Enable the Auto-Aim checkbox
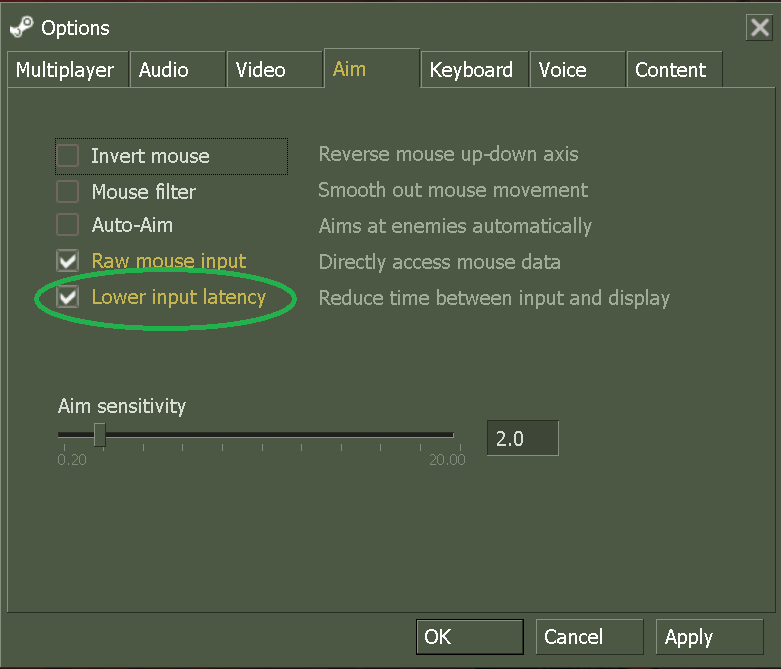 pos(68,225)
